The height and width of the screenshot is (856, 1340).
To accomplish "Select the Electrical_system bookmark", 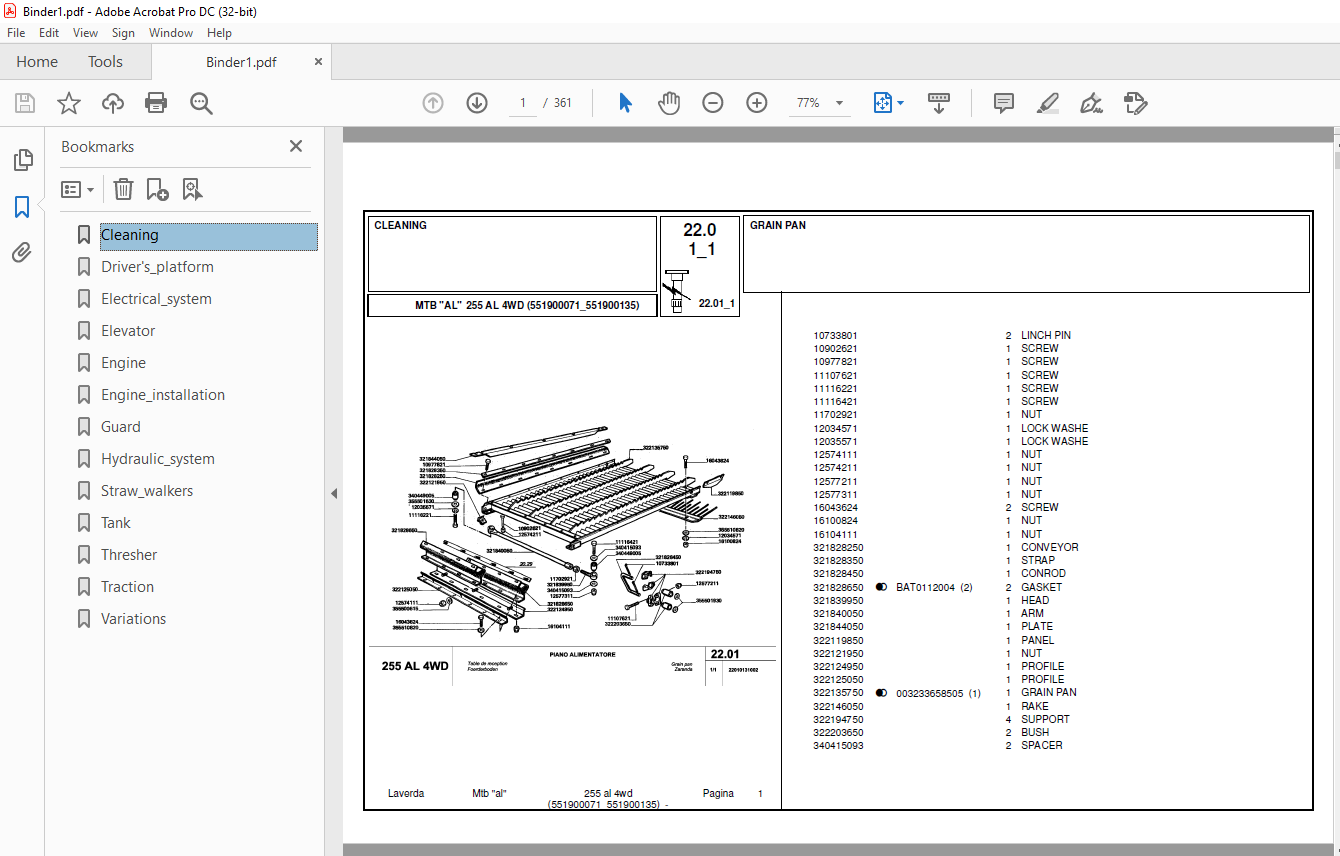I will coord(156,299).
